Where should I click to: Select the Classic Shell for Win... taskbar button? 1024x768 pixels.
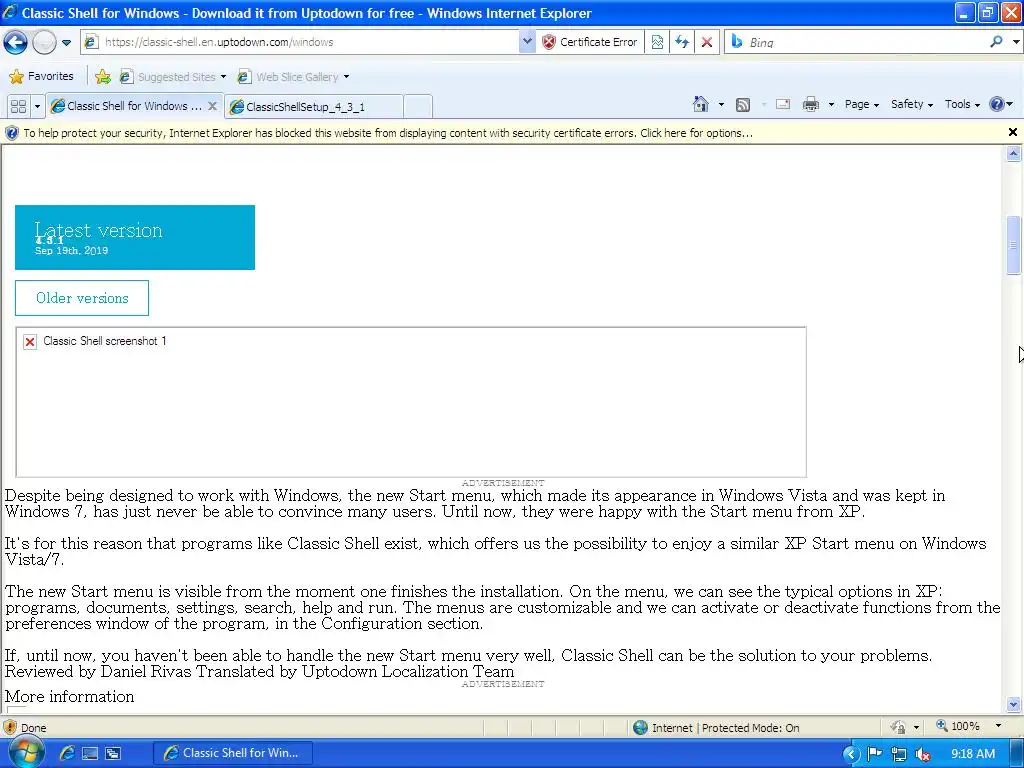point(233,753)
